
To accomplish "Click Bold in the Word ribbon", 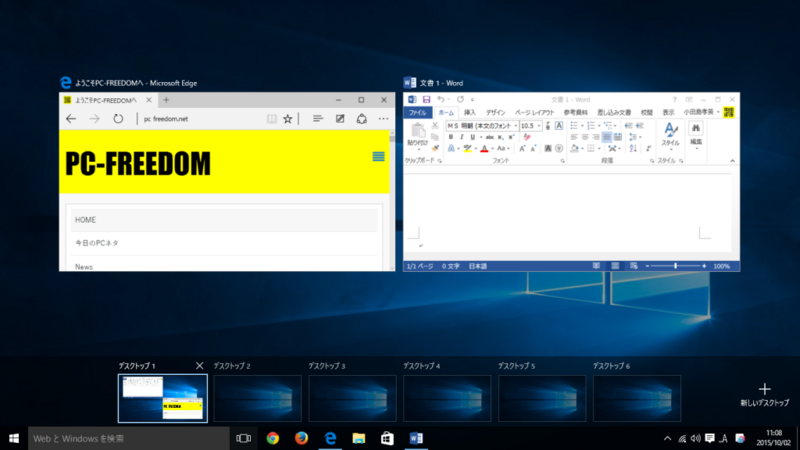I will [x=451, y=137].
